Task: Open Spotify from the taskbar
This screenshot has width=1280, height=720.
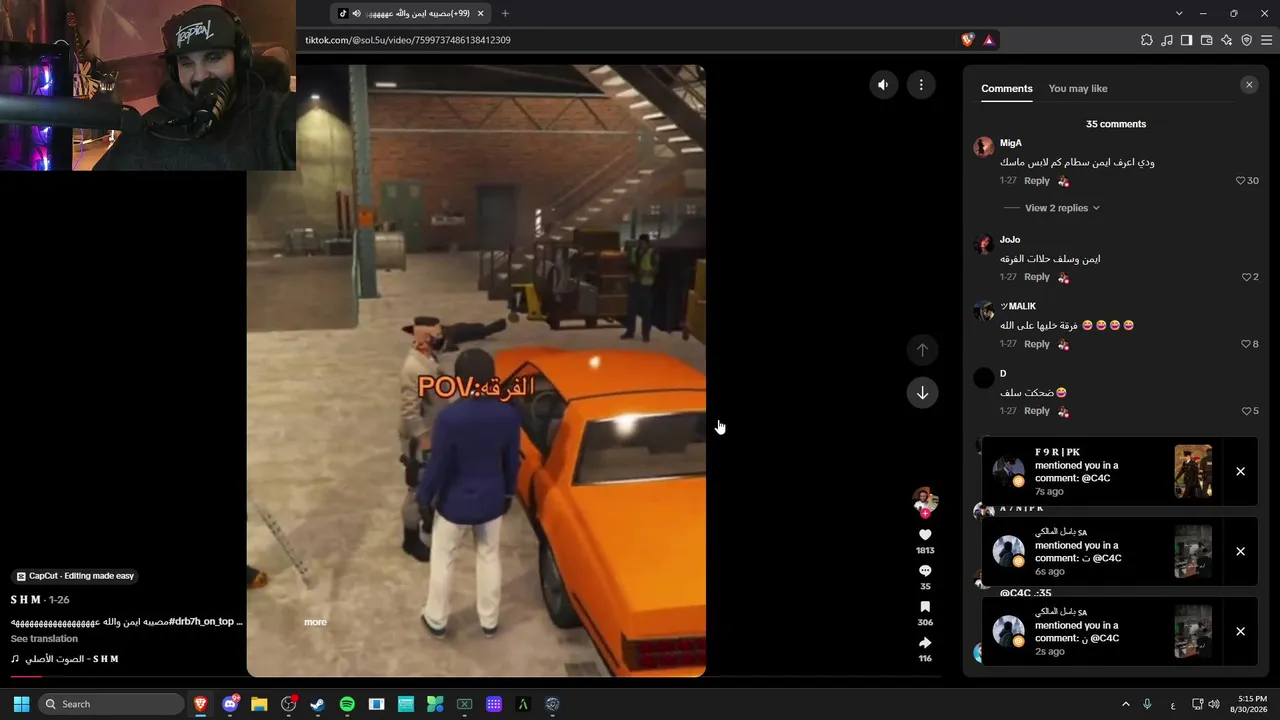Action: [x=347, y=704]
